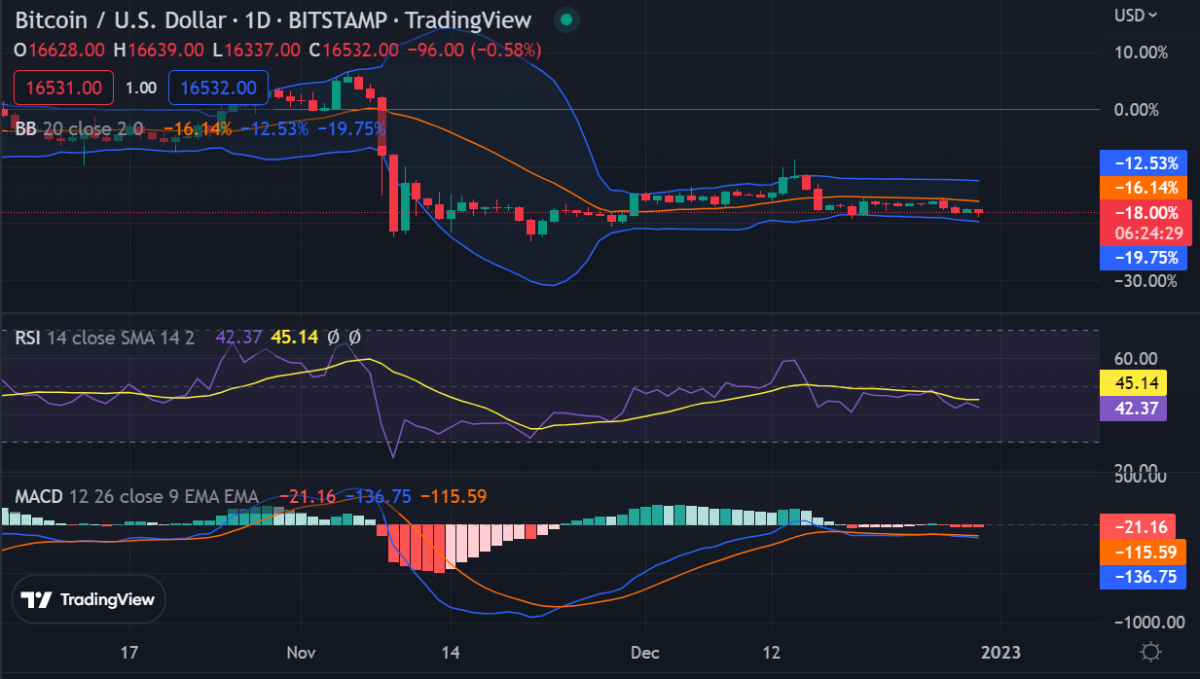This screenshot has height=679, width=1200.
Task: Click RSI legend yellow value 45.14
Action: [x=294, y=338]
